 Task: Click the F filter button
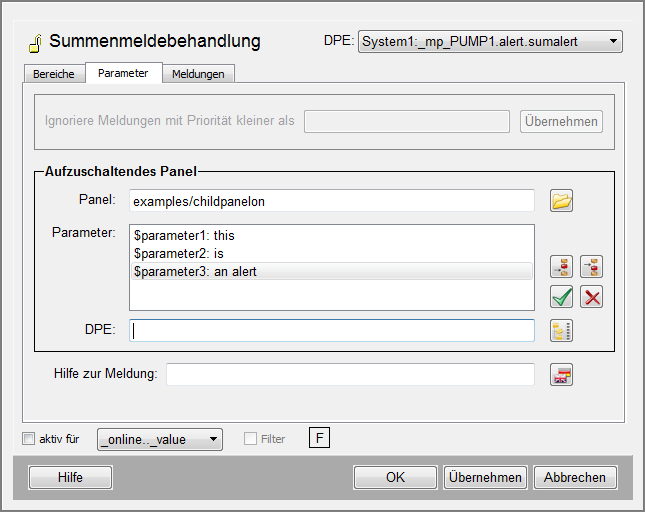[319, 438]
